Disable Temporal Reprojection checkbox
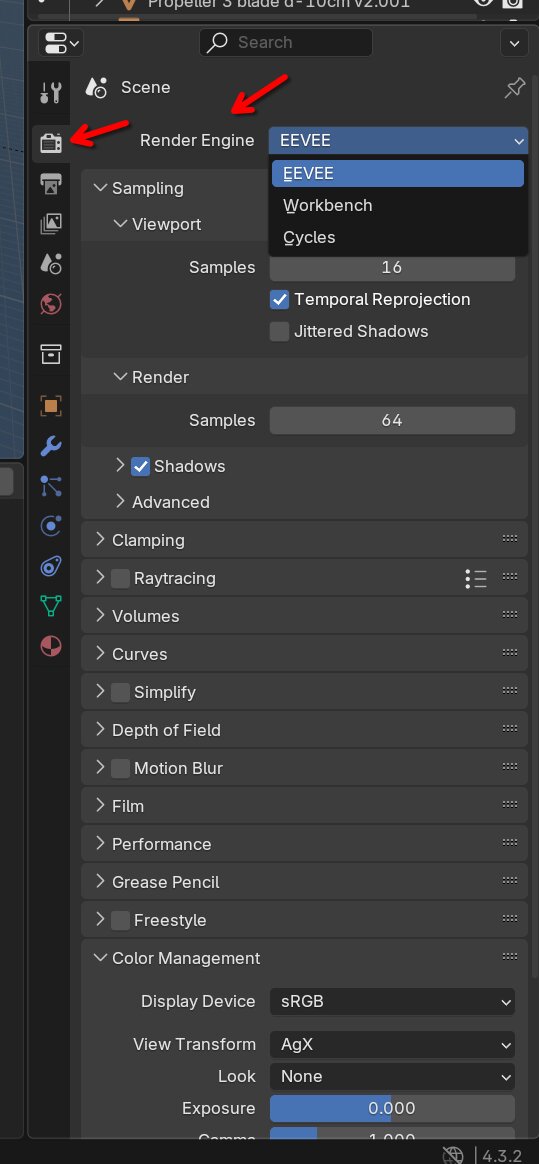The width and height of the screenshot is (539, 1164). [x=279, y=300]
